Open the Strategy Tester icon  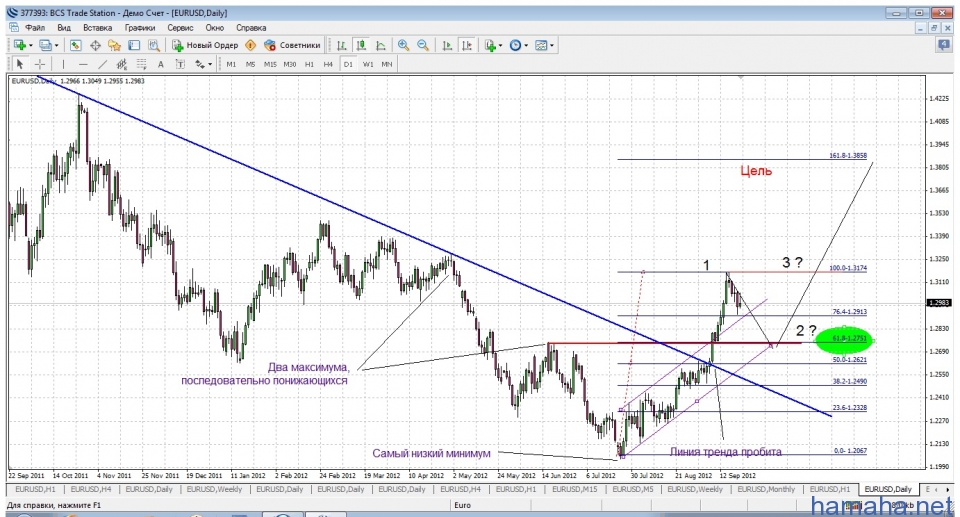point(154,45)
